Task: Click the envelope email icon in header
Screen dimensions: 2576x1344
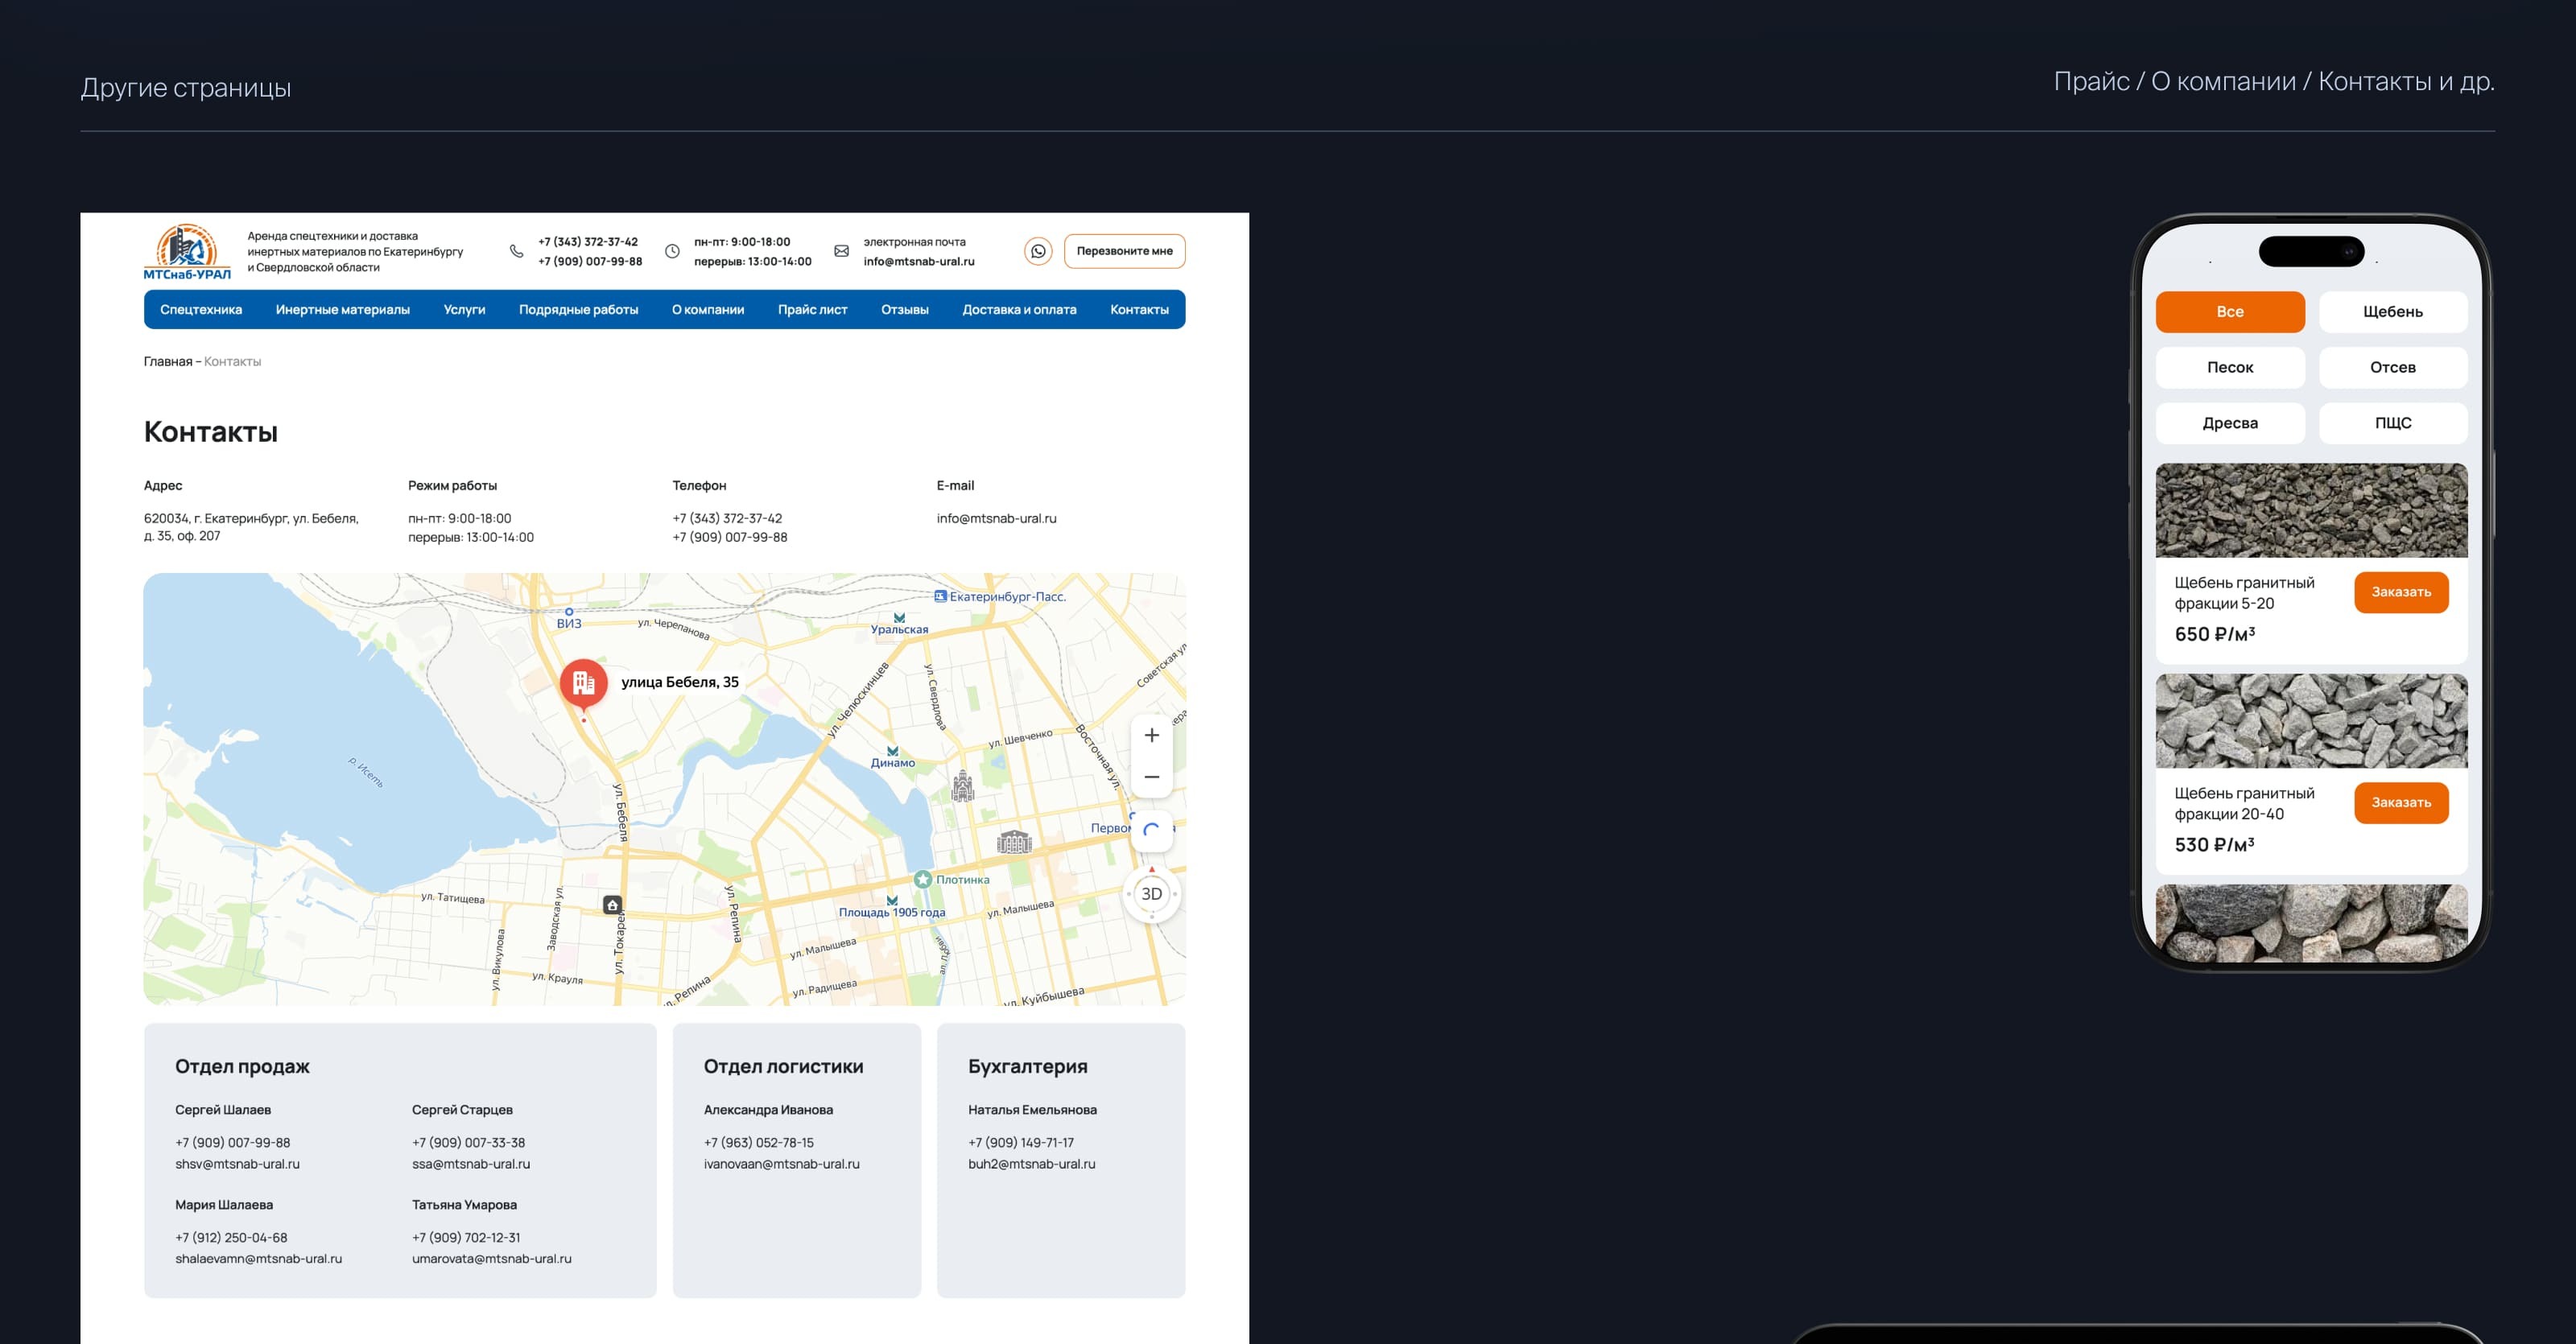Action: pyautogui.click(x=841, y=251)
